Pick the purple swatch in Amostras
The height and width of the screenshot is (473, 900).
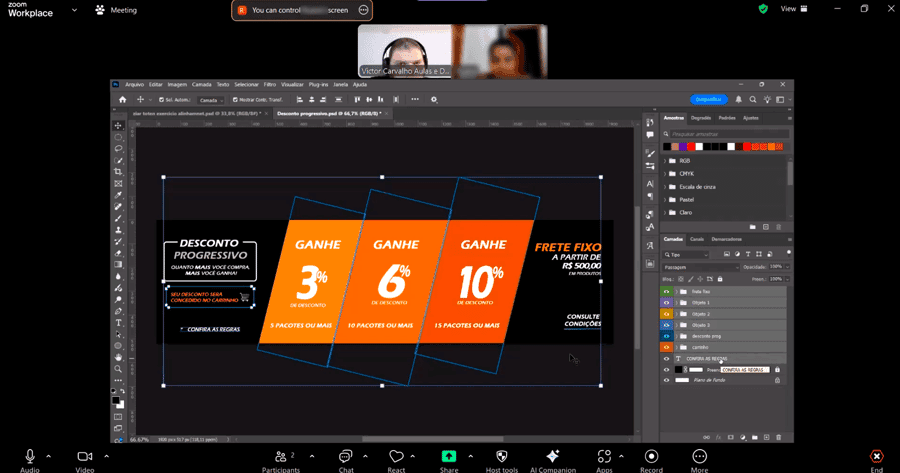[x=682, y=147]
